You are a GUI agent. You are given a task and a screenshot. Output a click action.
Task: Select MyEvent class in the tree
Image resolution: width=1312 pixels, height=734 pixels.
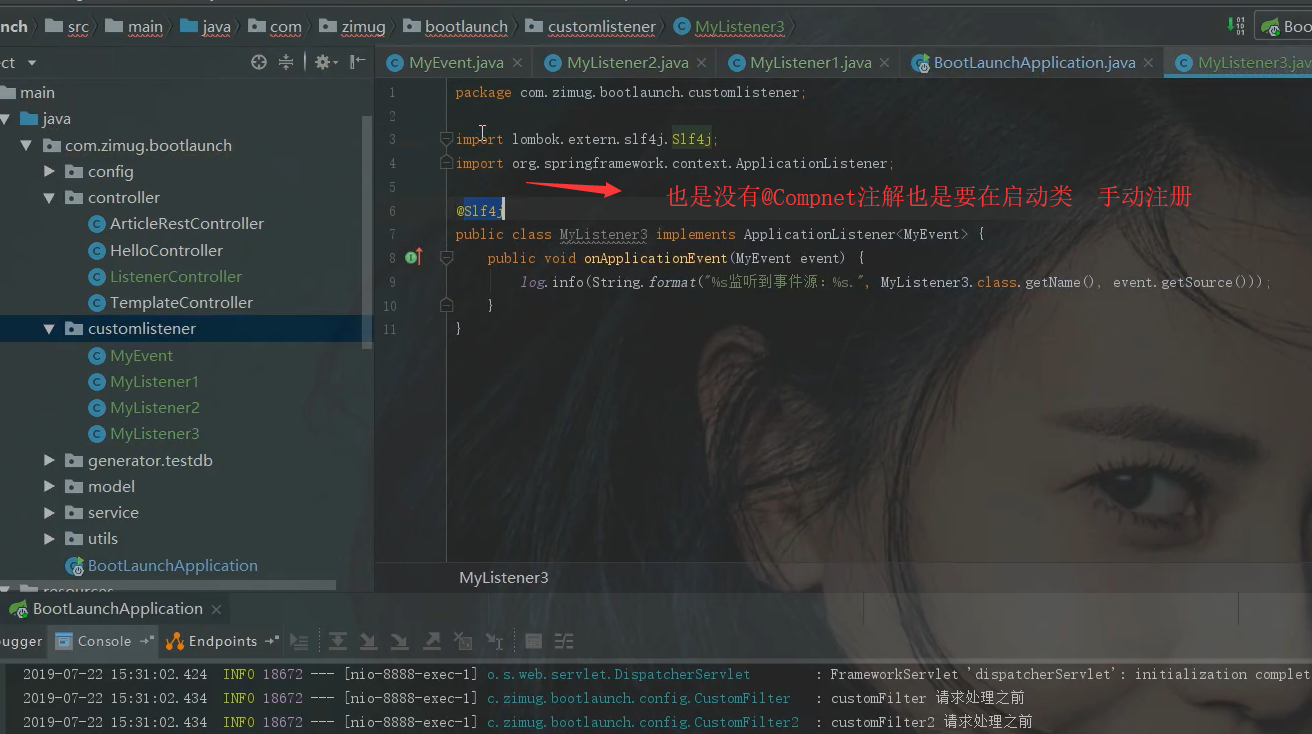tap(142, 355)
